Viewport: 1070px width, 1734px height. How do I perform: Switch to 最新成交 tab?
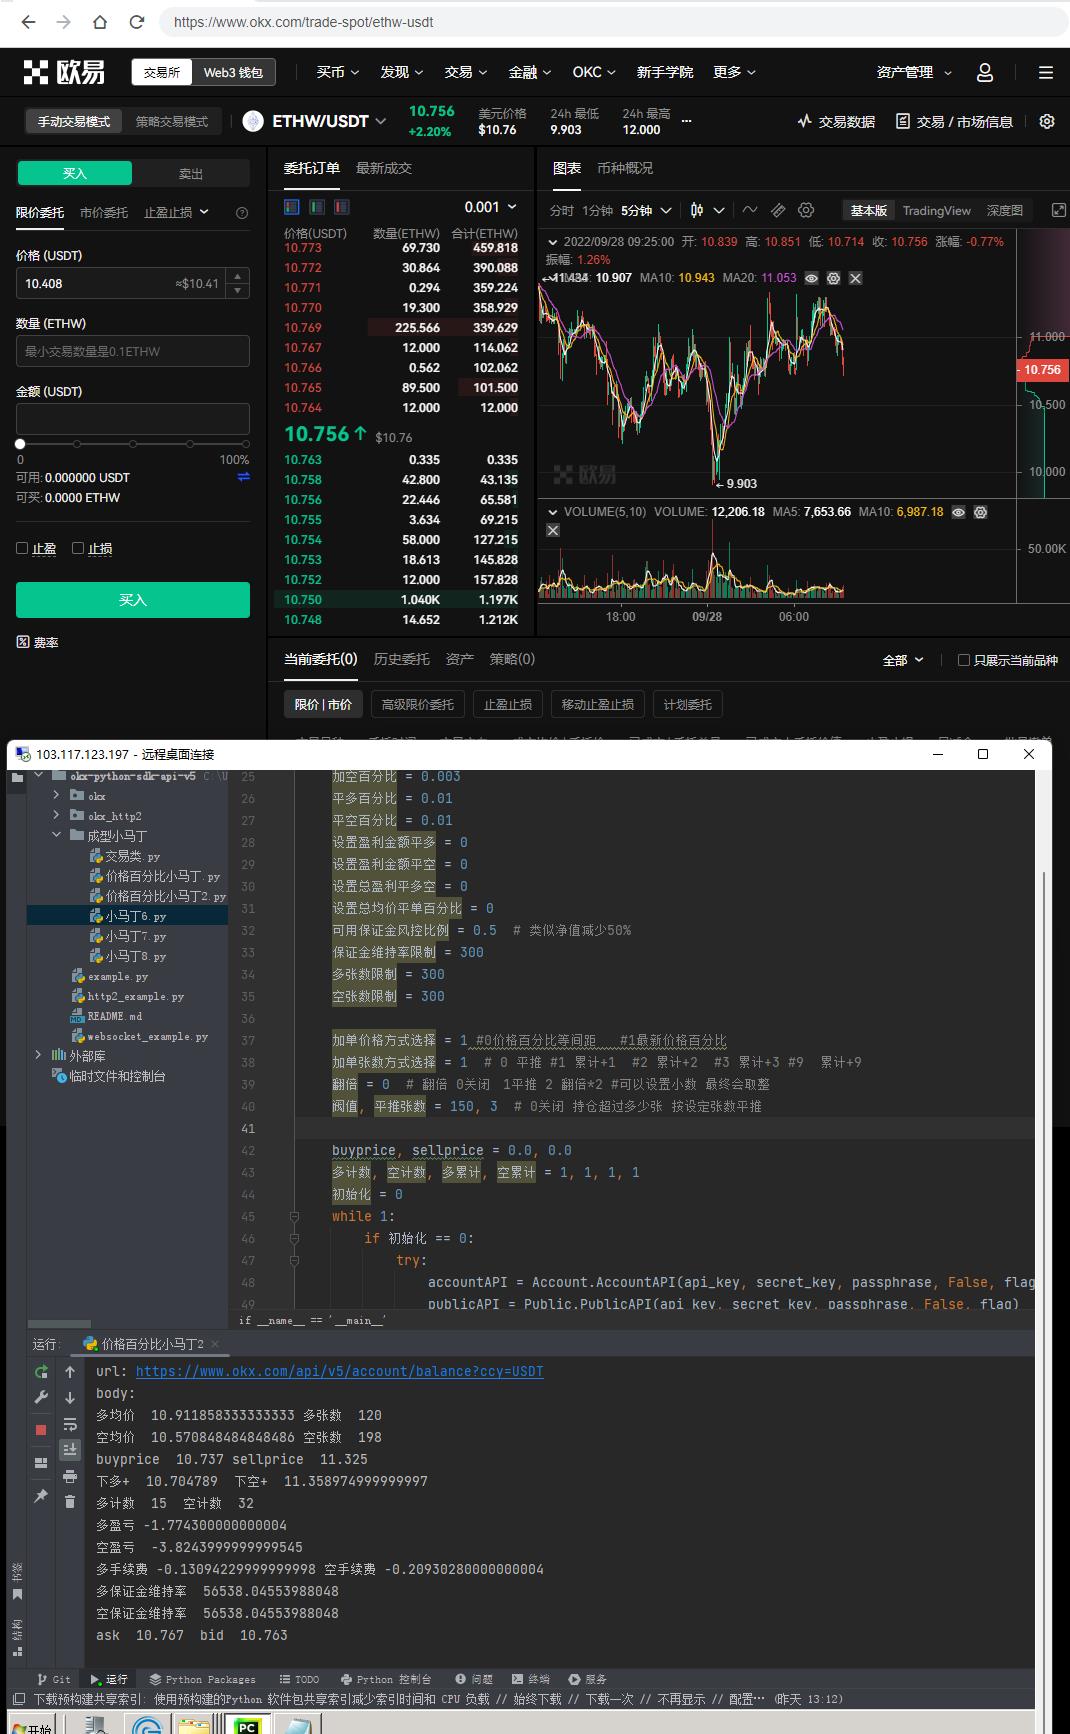point(384,168)
